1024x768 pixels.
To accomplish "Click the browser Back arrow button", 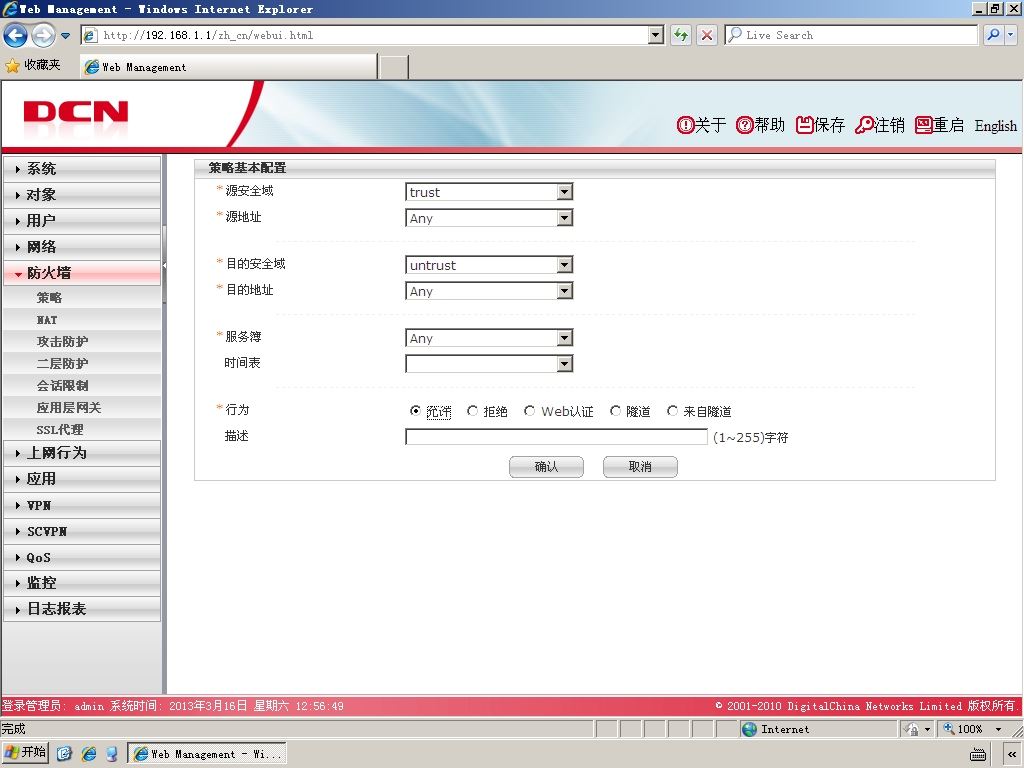I will click(x=16, y=35).
